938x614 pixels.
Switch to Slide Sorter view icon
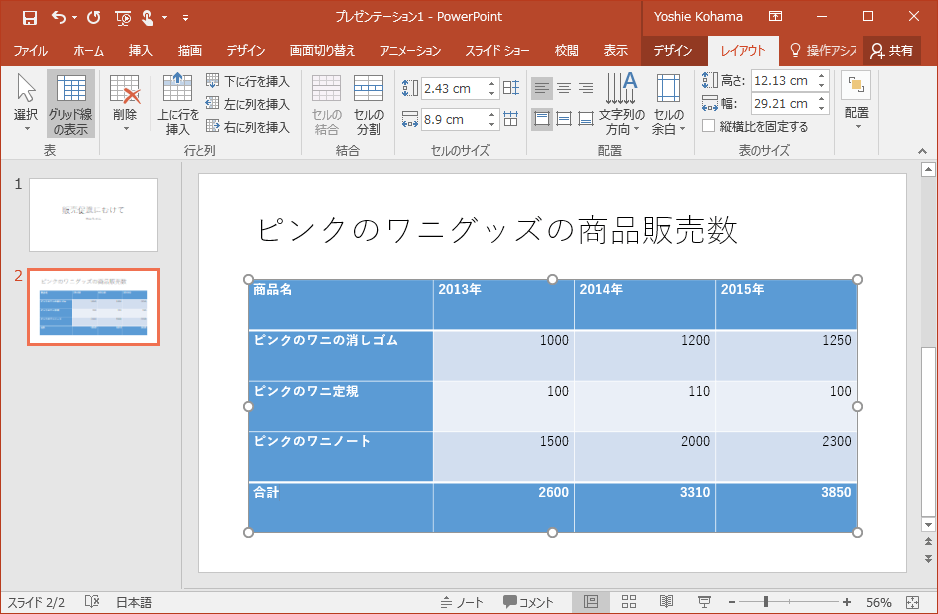(629, 602)
